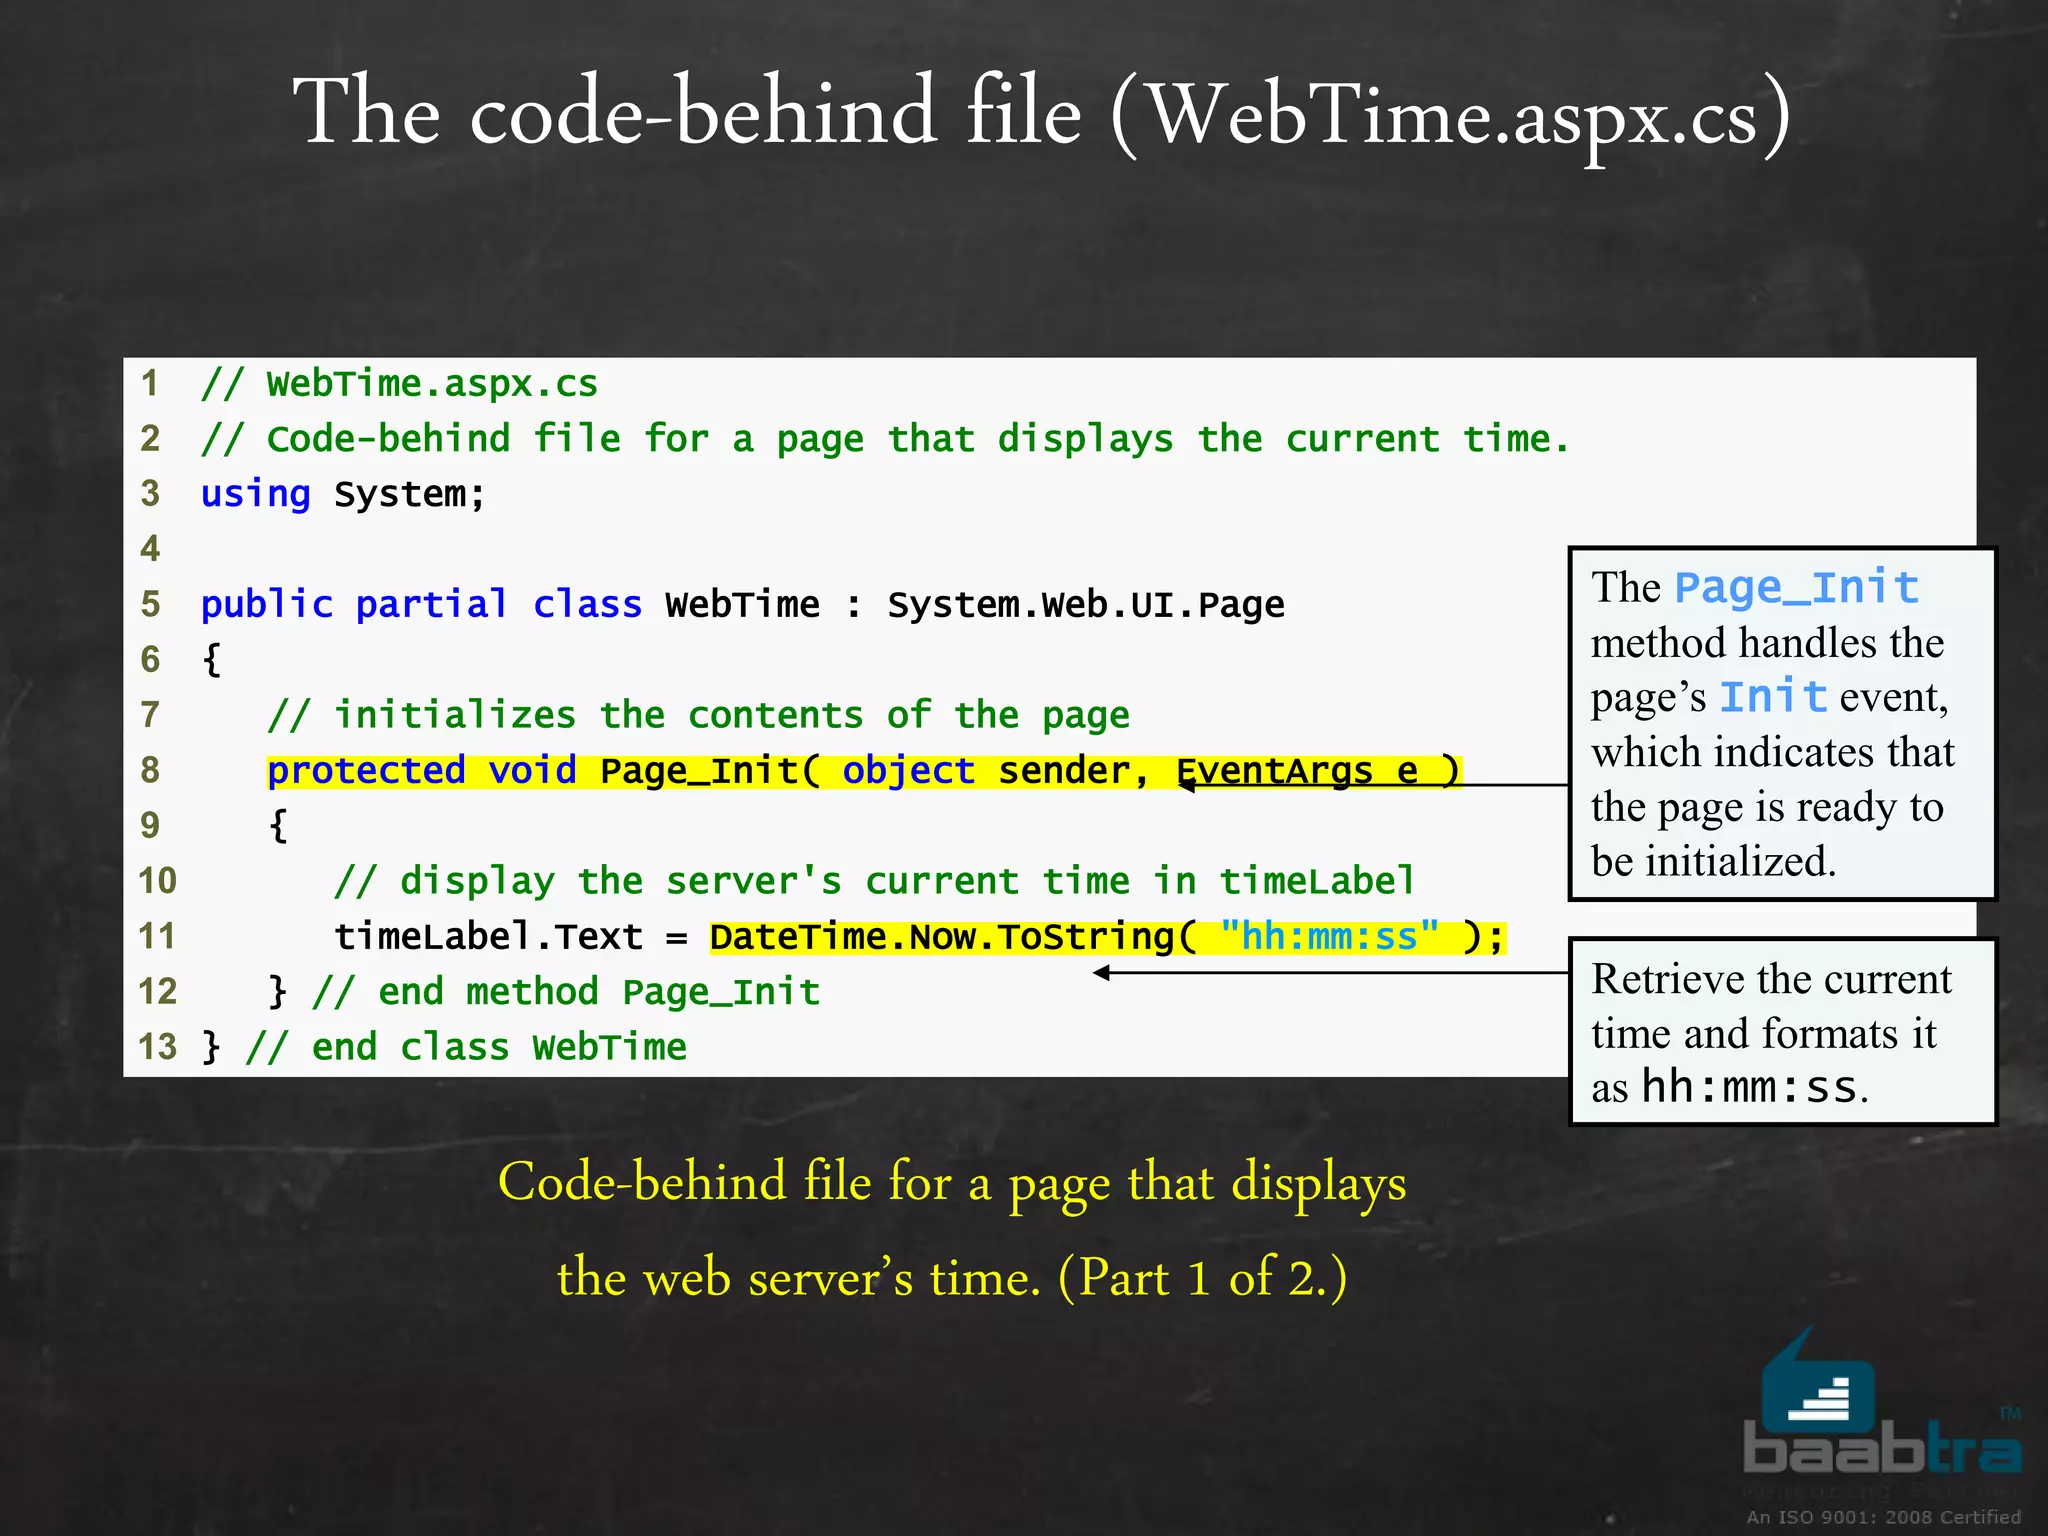Click the blue Page_Init word in callout

click(1796, 588)
